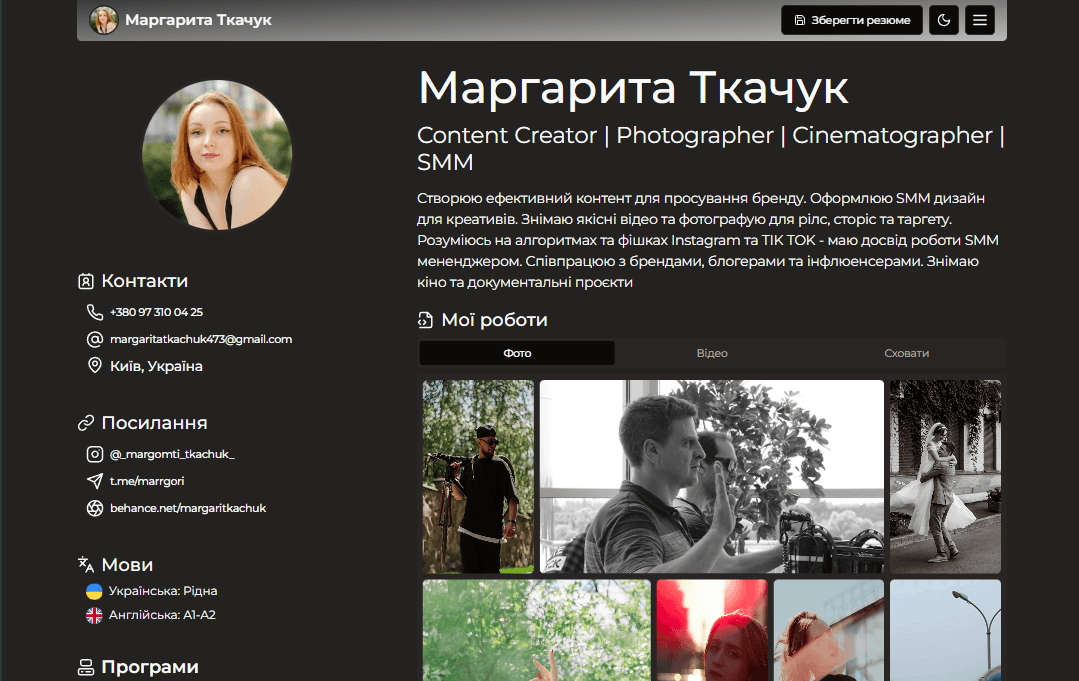Click the round profile photo
This screenshot has width=1079, height=681.
tap(216, 154)
